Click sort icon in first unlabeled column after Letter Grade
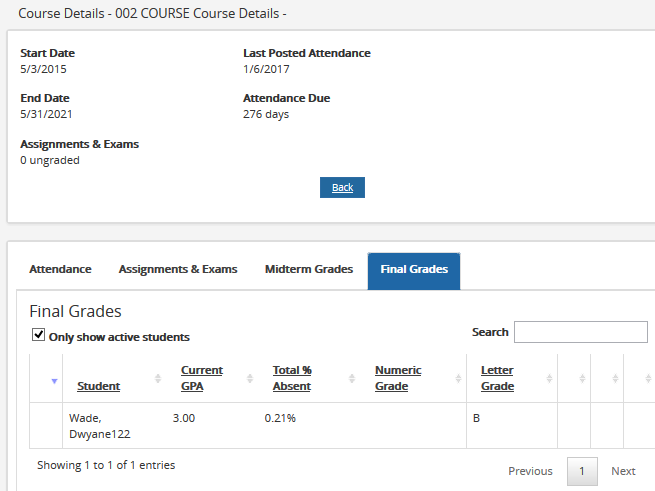The image size is (655, 491). tap(582, 378)
